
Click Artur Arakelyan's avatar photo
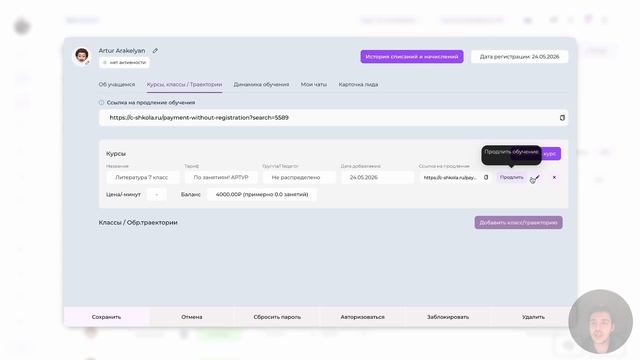82,56
